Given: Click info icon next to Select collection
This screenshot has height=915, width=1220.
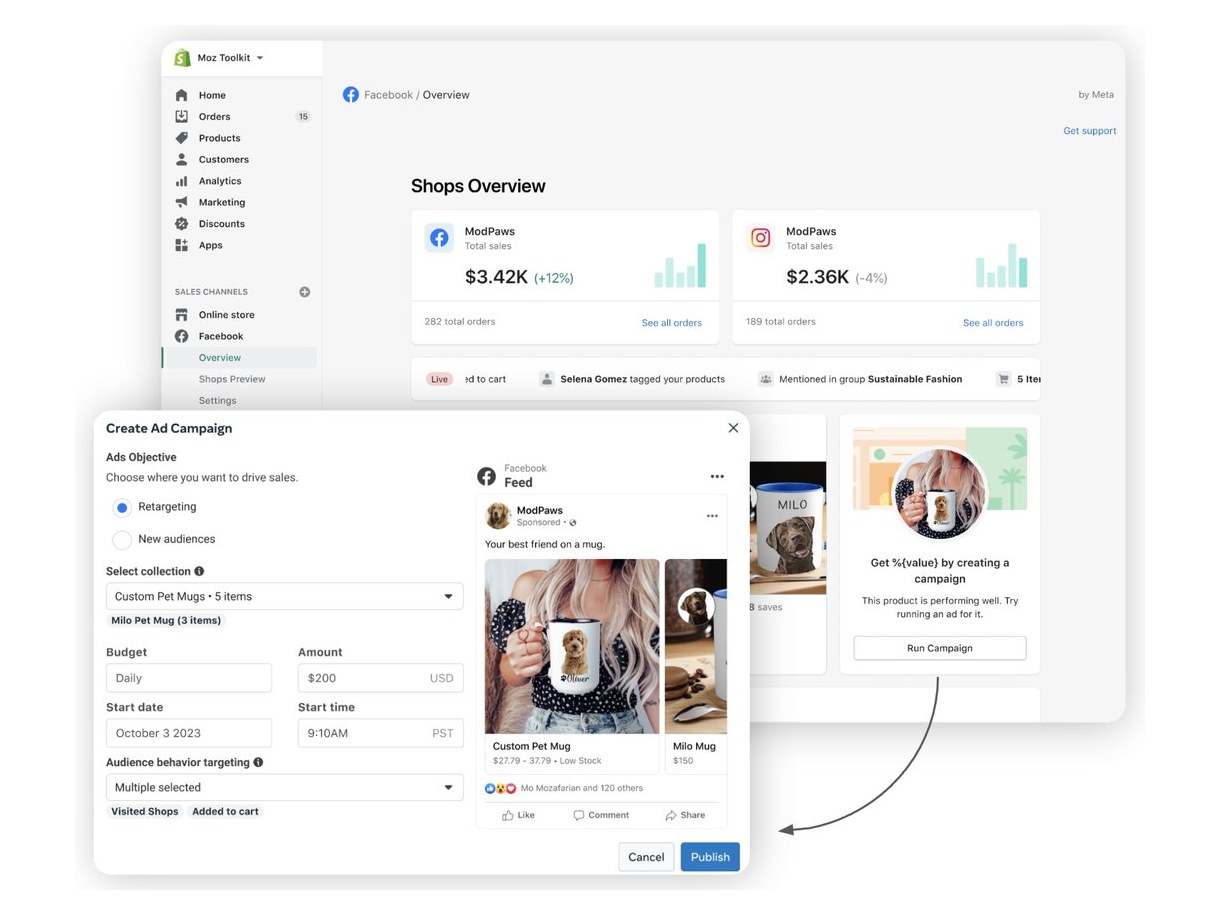Looking at the screenshot, I should (x=199, y=571).
